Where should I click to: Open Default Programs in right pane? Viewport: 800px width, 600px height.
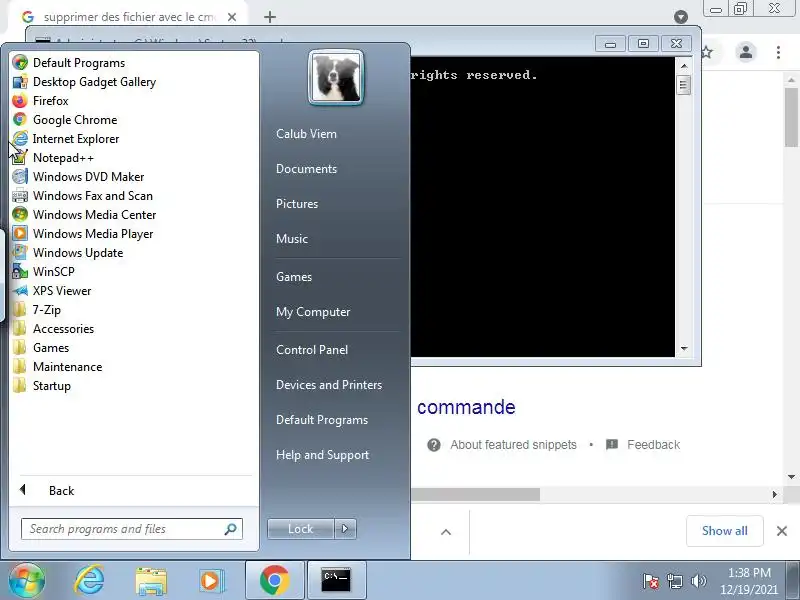tap(321, 420)
